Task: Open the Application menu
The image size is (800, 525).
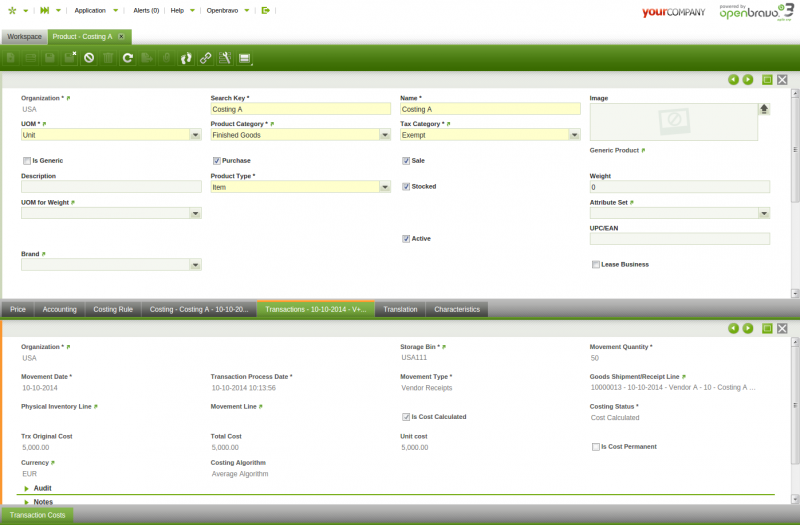Action: click(x=95, y=10)
